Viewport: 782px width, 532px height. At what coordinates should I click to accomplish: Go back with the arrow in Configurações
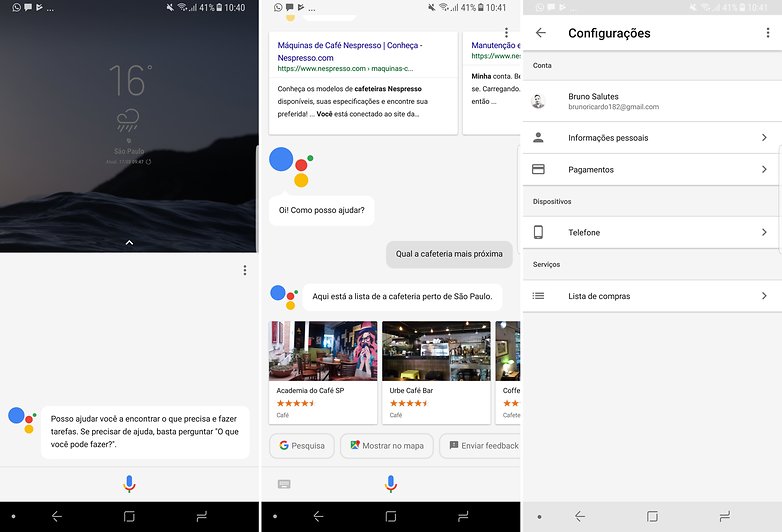541,33
